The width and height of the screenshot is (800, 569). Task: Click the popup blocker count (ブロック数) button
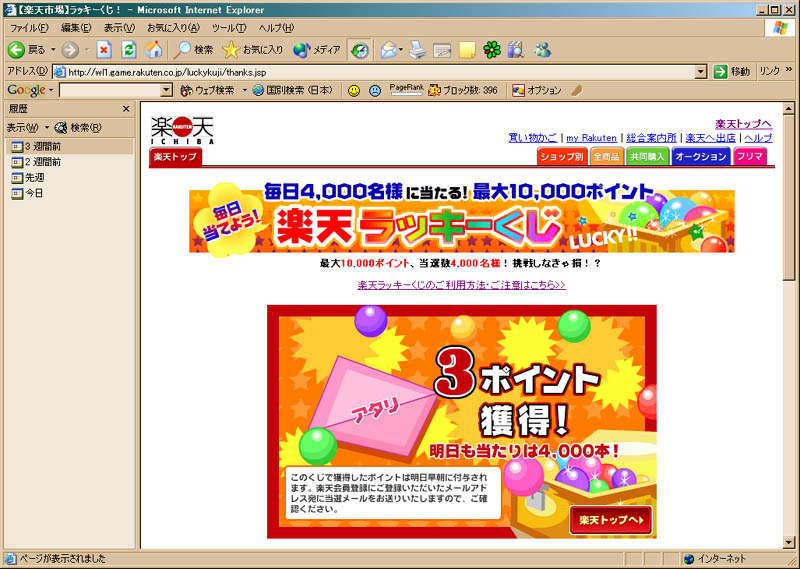(x=462, y=90)
